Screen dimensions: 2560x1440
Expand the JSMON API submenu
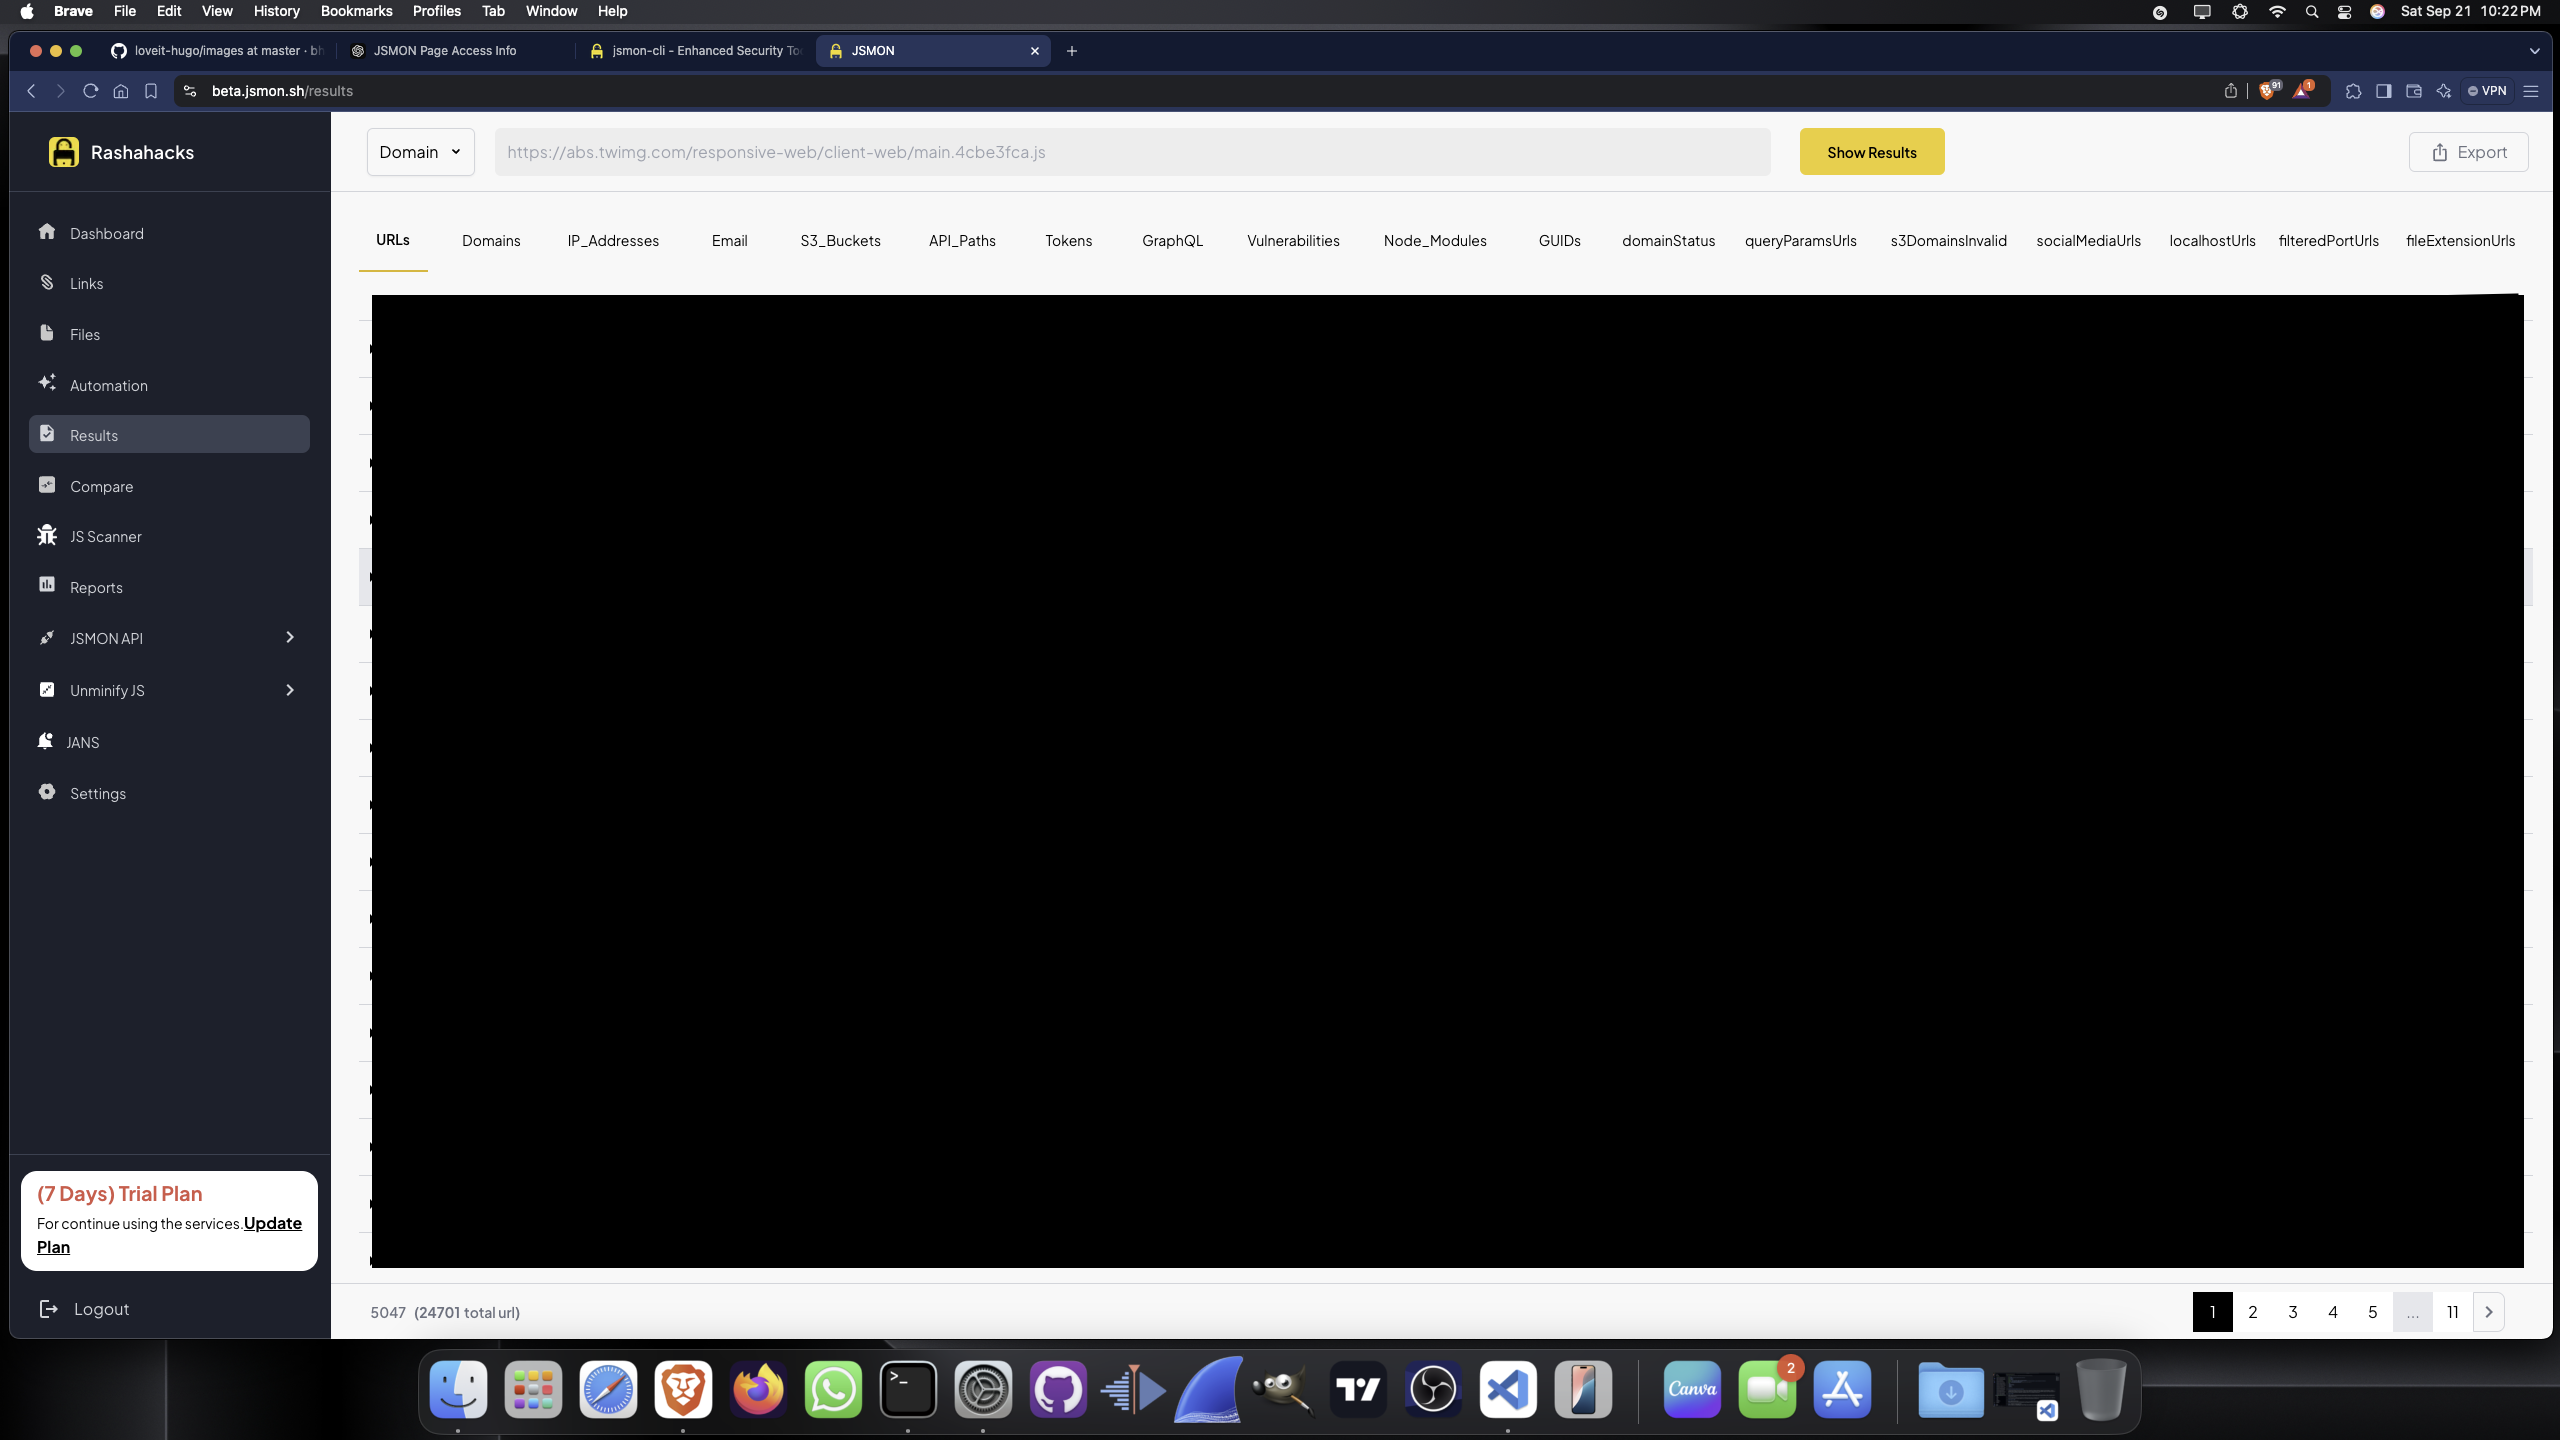pyautogui.click(x=289, y=637)
